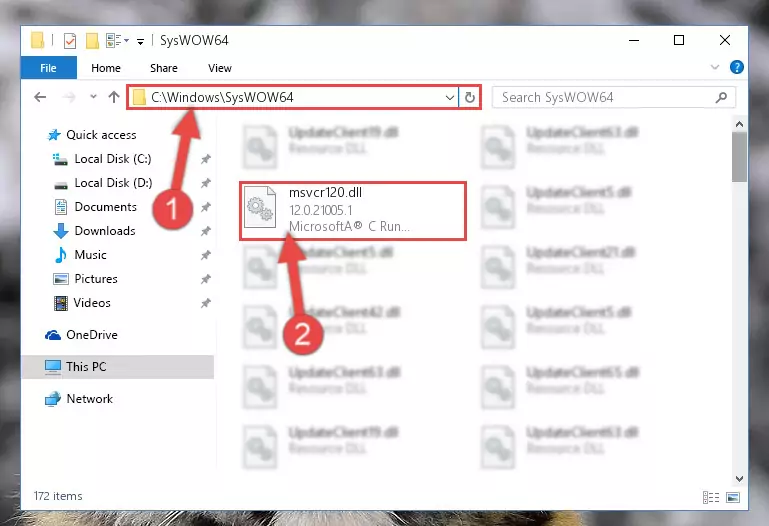Open the Explorer Help icon
Image resolution: width=769 pixels, height=526 pixels.
pos(737,67)
